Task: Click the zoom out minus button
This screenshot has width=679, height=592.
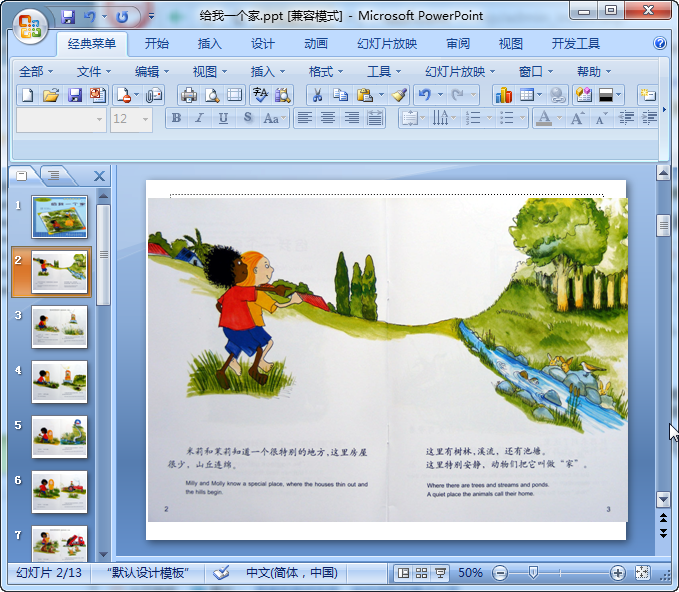Action: 500,573
